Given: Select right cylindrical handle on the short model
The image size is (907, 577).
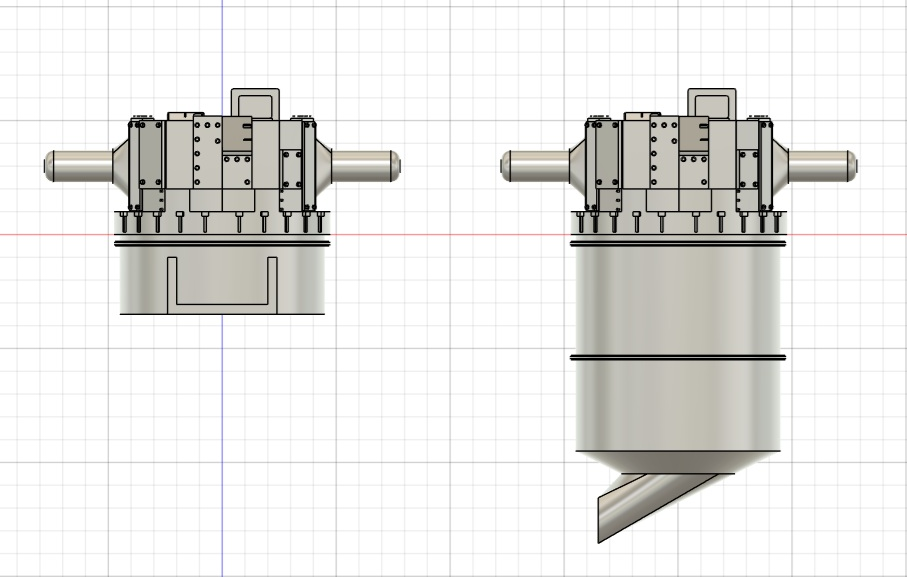Looking at the screenshot, I should point(365,165).
